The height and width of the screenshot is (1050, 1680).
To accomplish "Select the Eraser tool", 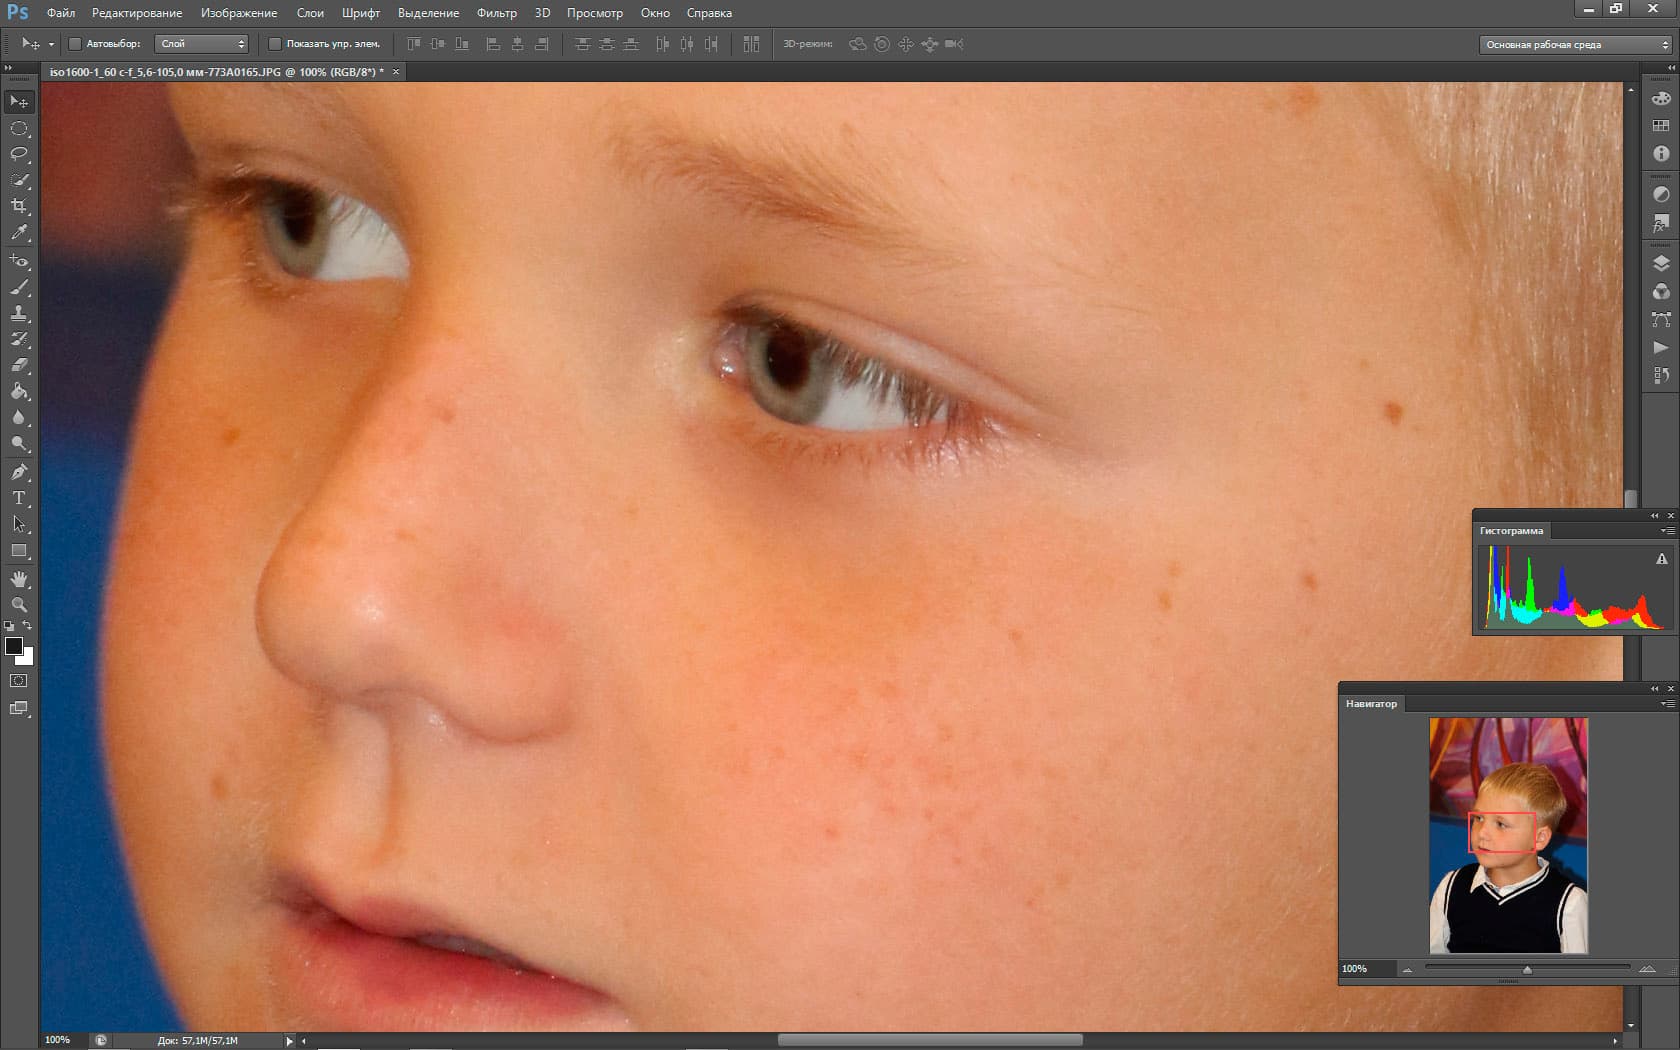I will [19, 365].
